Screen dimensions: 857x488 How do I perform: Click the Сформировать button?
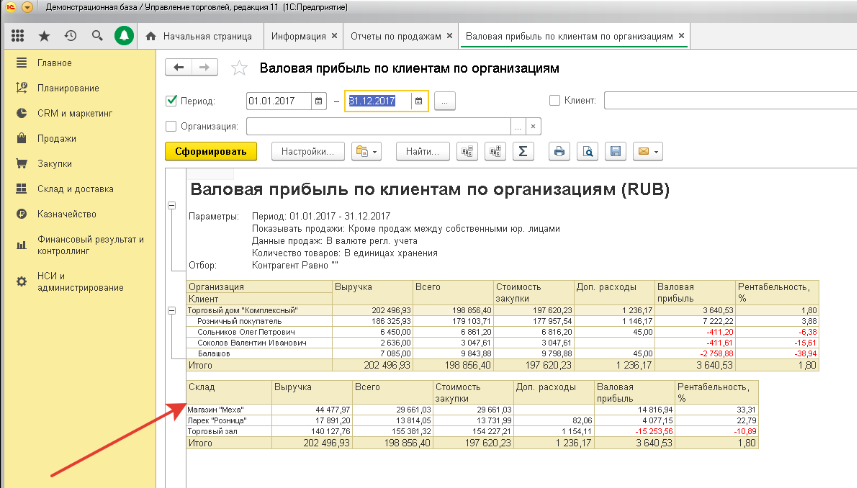210,152
